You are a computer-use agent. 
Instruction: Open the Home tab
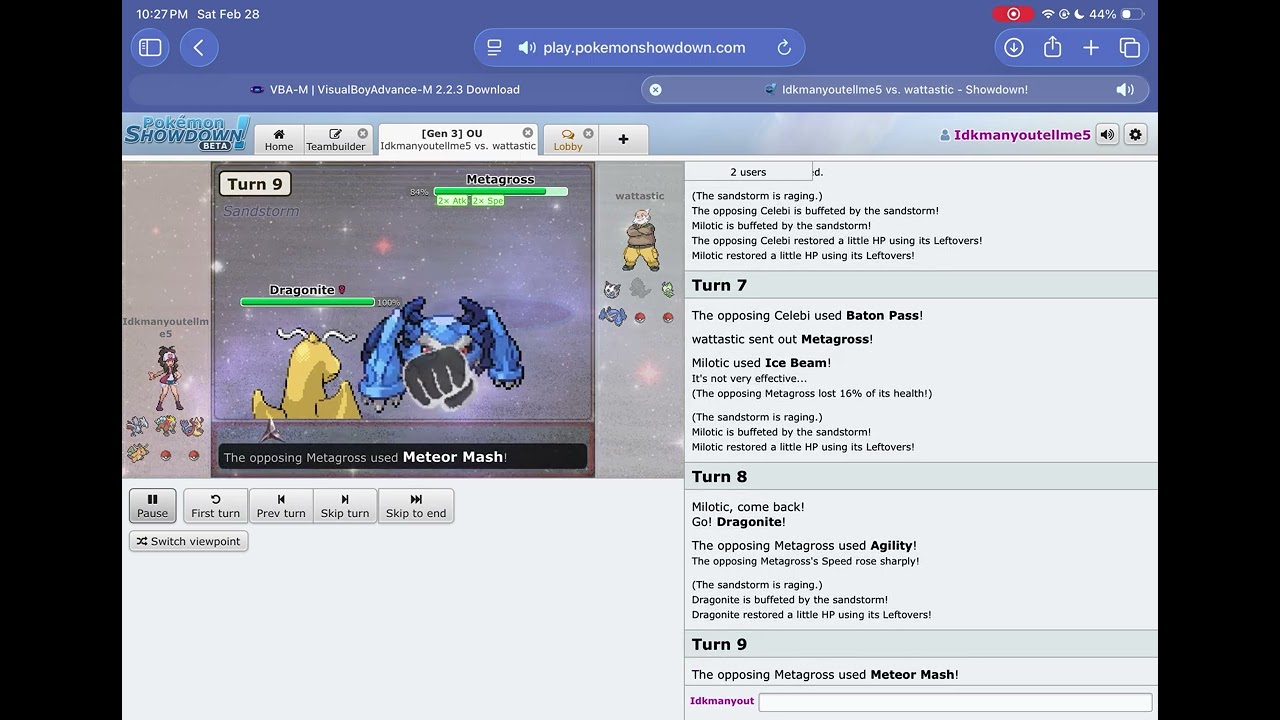279,140
